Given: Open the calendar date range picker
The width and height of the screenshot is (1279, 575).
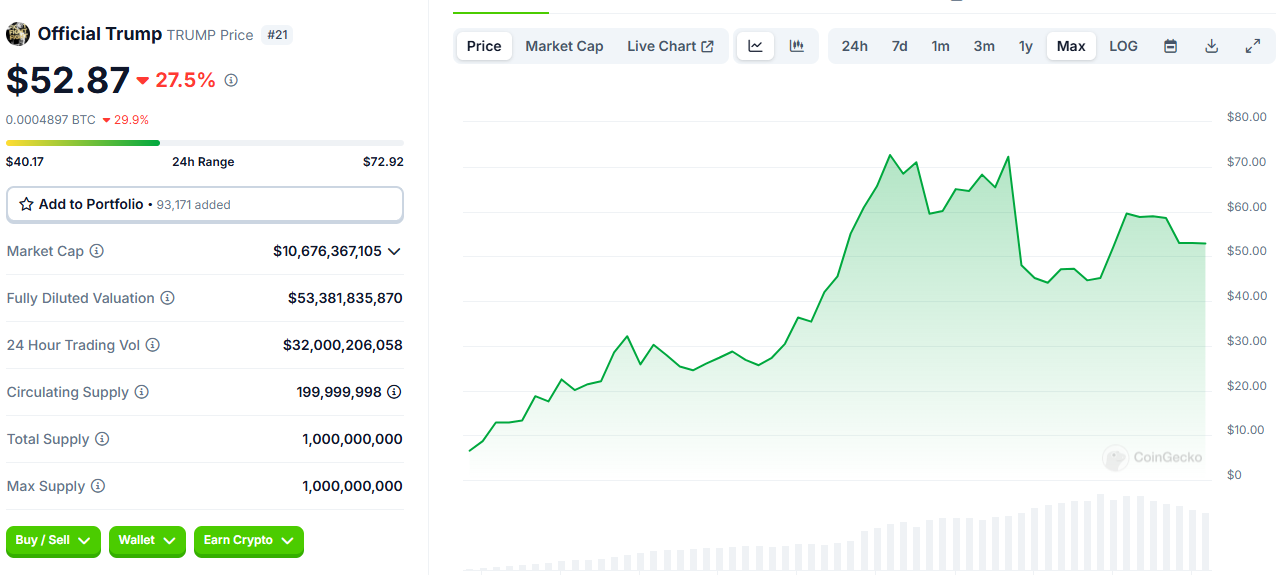Looking at the screenshot, I should pos(1170,46).
